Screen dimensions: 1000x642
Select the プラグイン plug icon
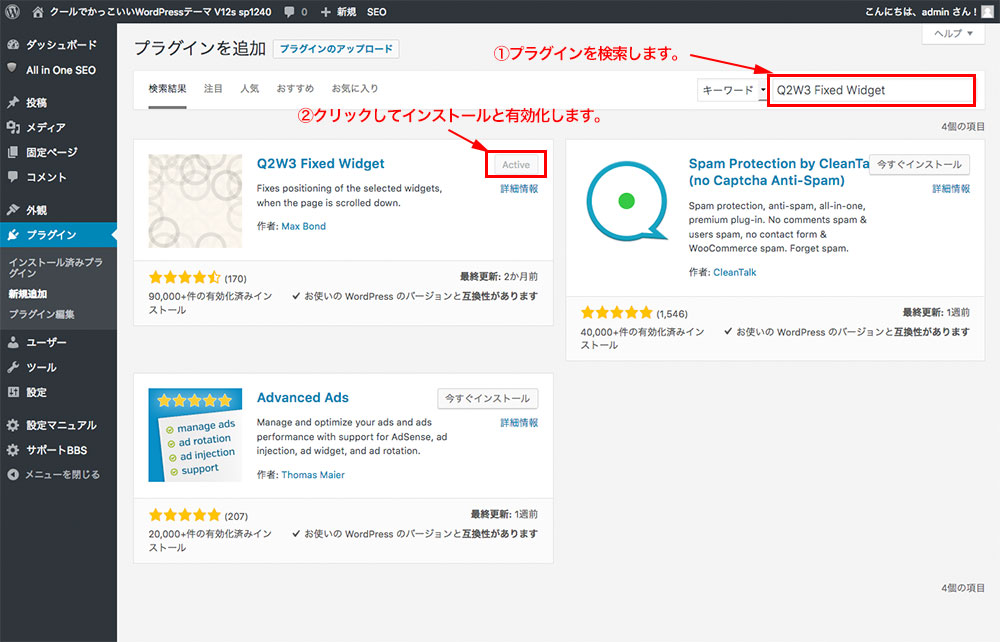(x=13, y=235)
